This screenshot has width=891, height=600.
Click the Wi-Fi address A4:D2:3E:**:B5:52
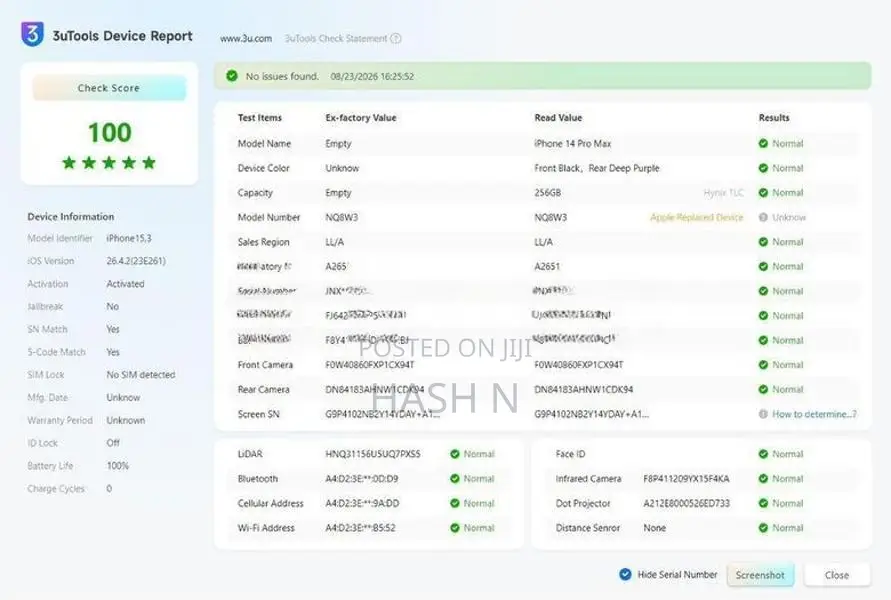click(x=360, y=528)
